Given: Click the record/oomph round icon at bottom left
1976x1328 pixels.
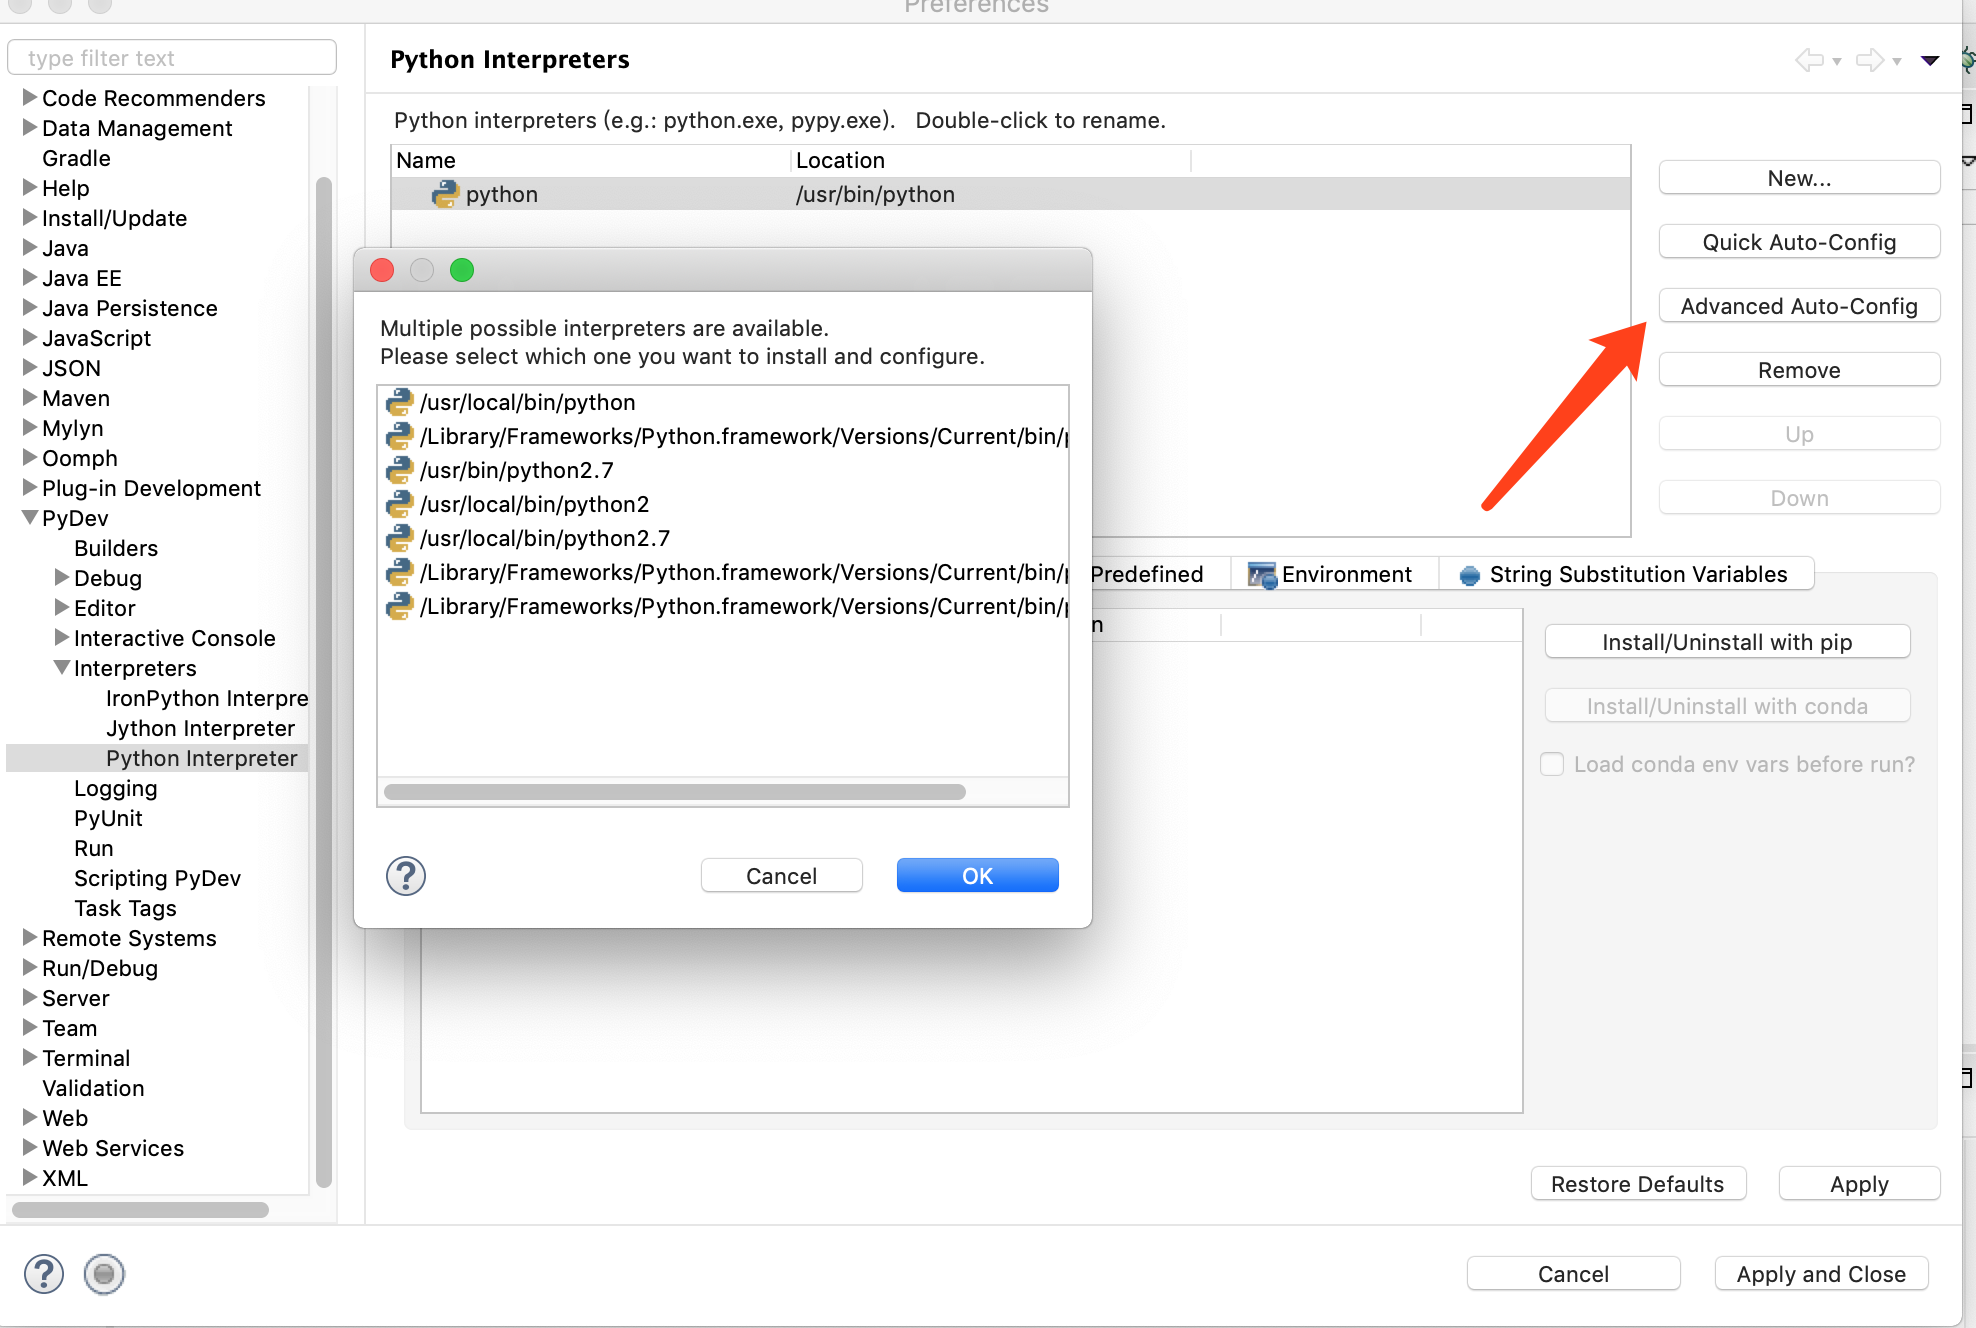Looking at the screenshot, I should [104, 1274].
